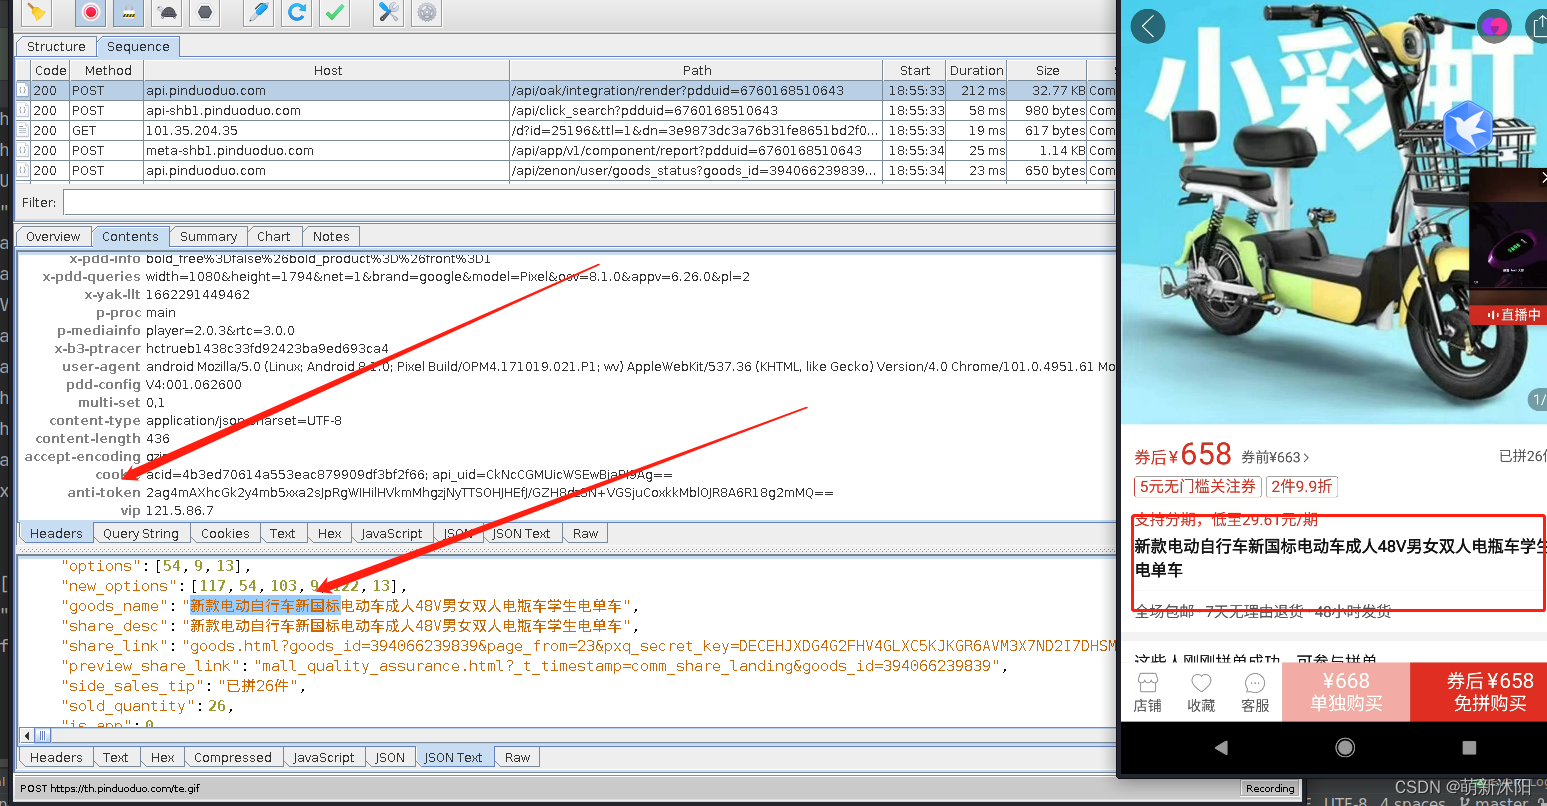
Task: Open the live stream thumbnail 直播中
Action: point(1508,247)
